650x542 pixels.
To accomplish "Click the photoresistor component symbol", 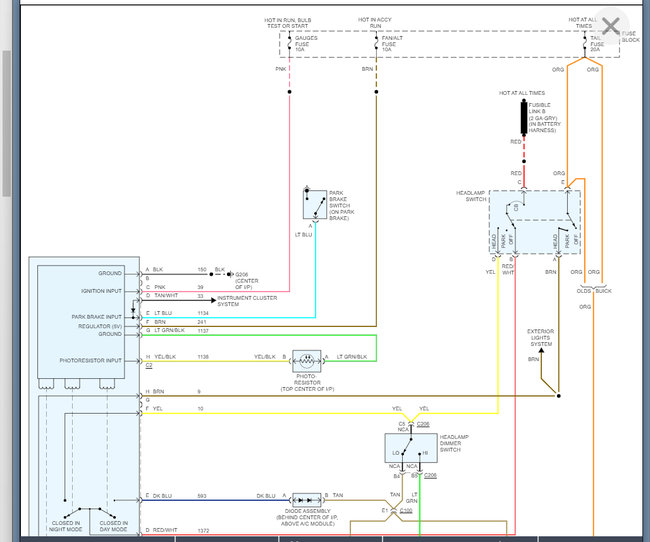I will [x=307, y=361].
